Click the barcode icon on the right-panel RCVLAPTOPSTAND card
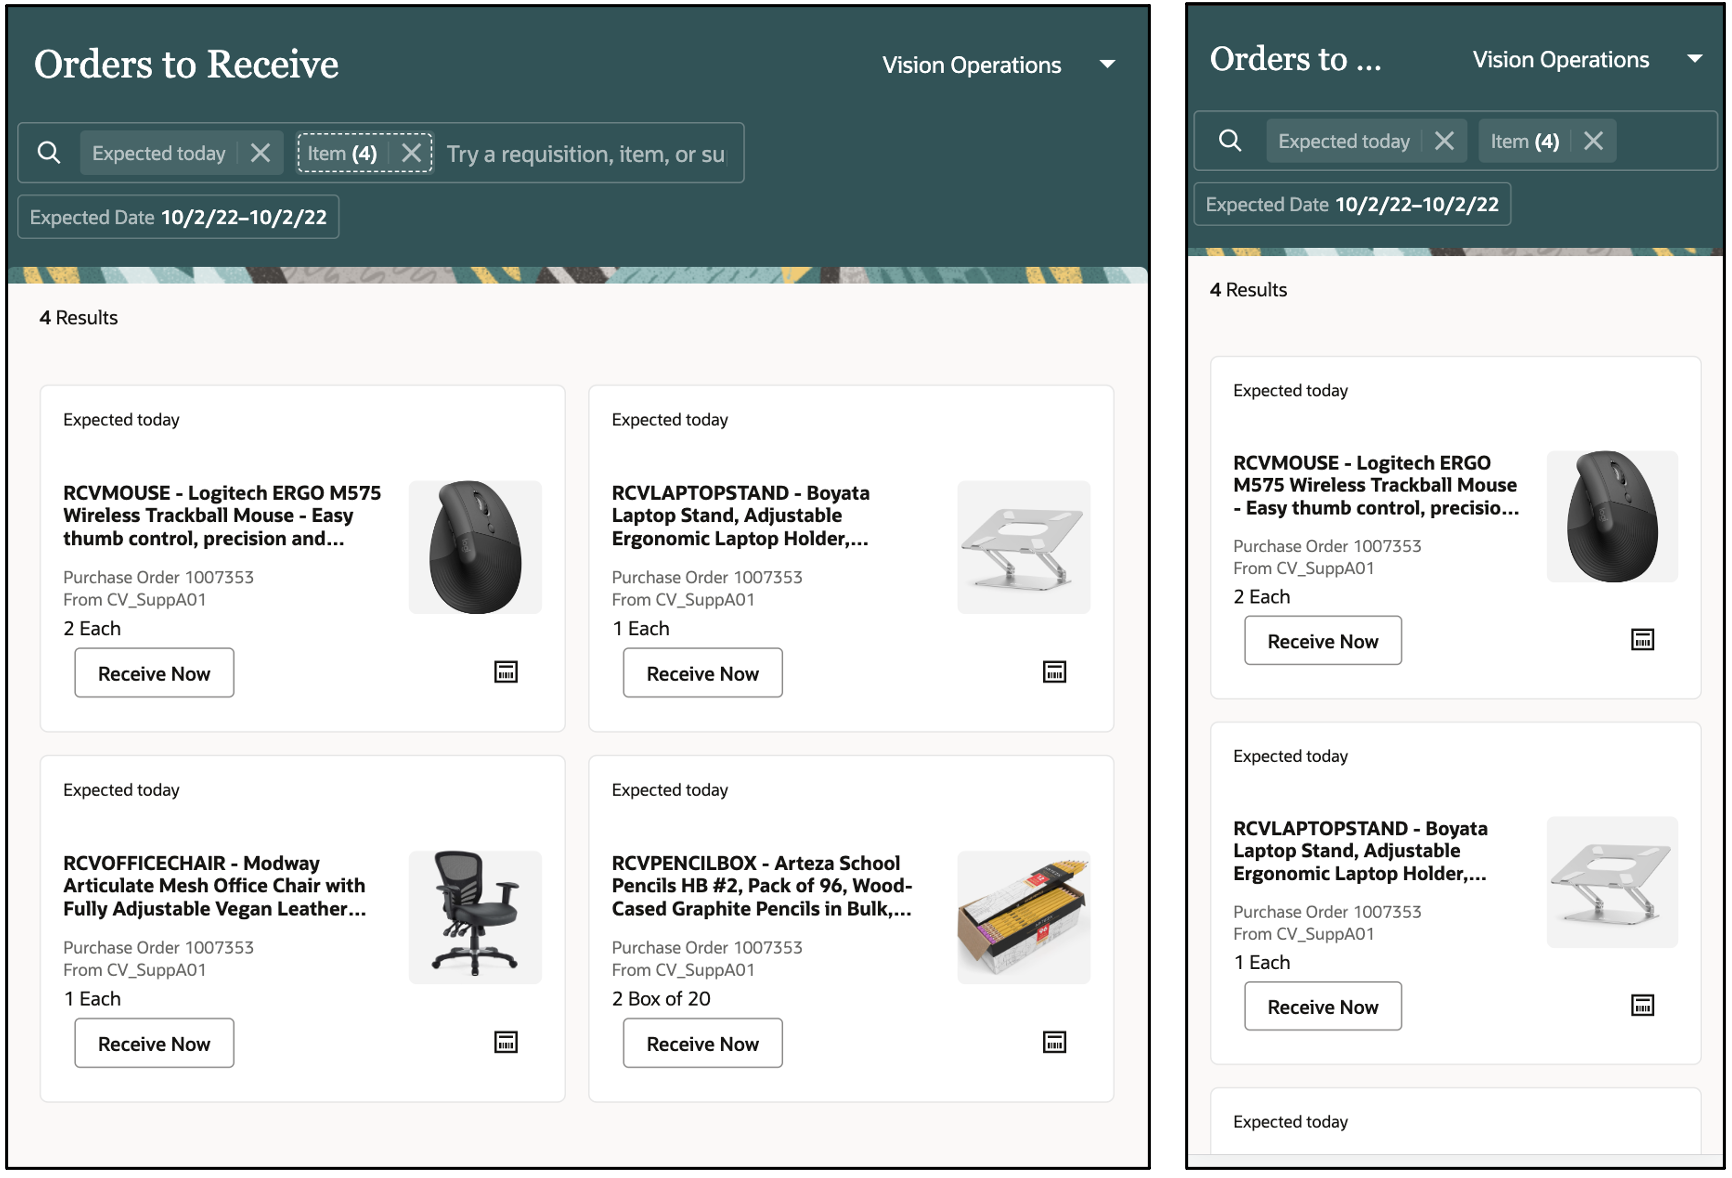The height and width of the screenshot is (1178, 1732). (x=1642, y=1005)
